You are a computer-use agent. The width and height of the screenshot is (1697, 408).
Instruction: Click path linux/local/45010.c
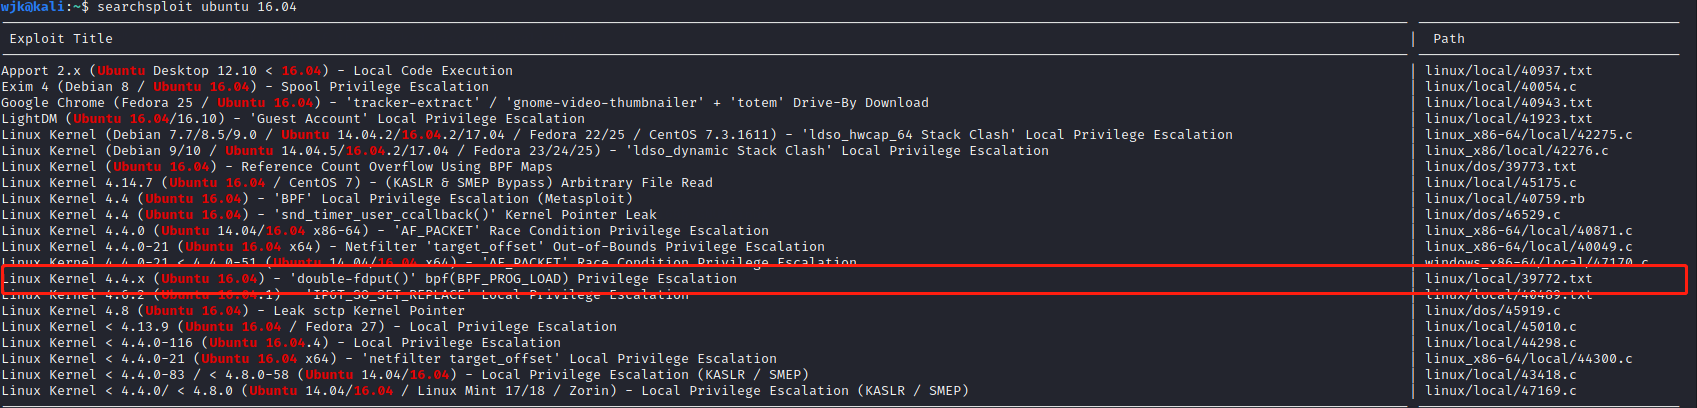[1501, 327]
